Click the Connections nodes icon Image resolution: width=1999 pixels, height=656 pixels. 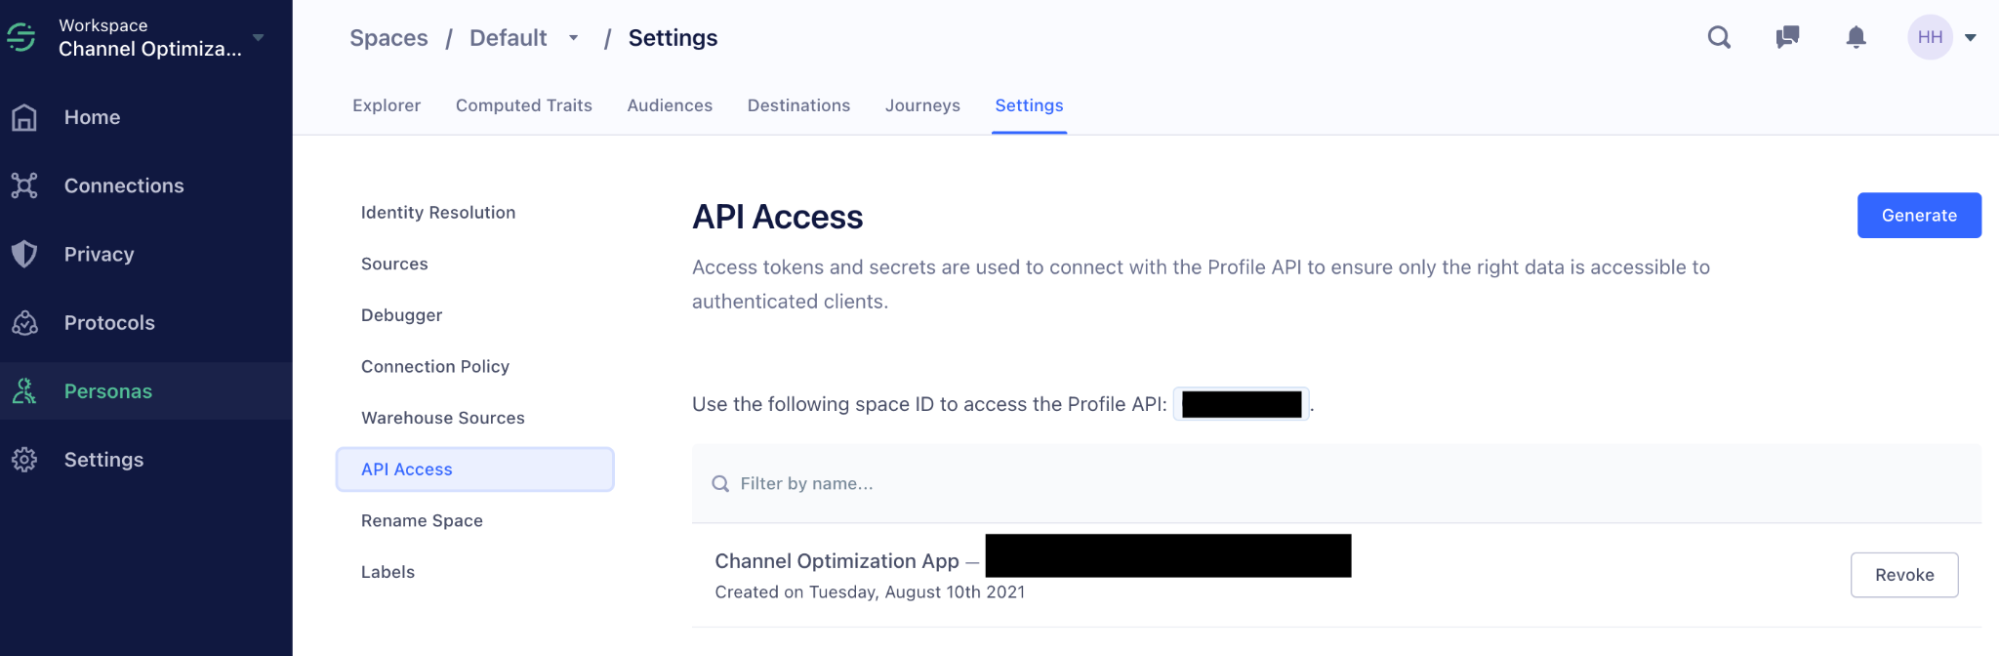click(24, 185)
